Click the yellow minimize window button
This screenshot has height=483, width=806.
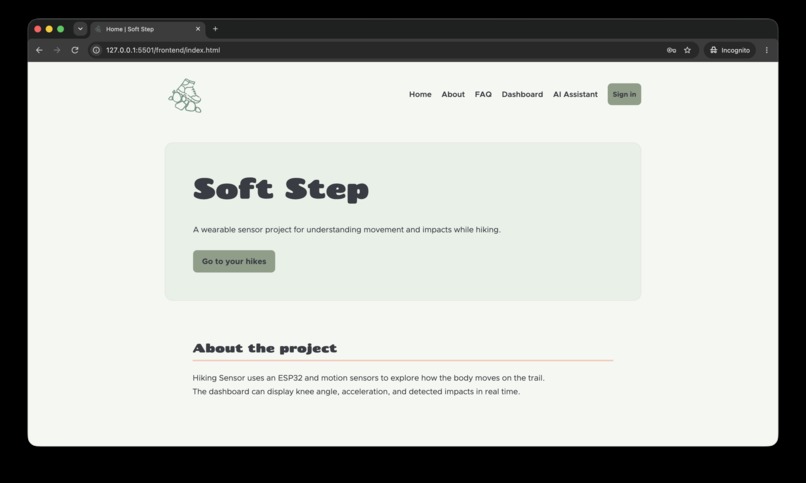point(49,29)
